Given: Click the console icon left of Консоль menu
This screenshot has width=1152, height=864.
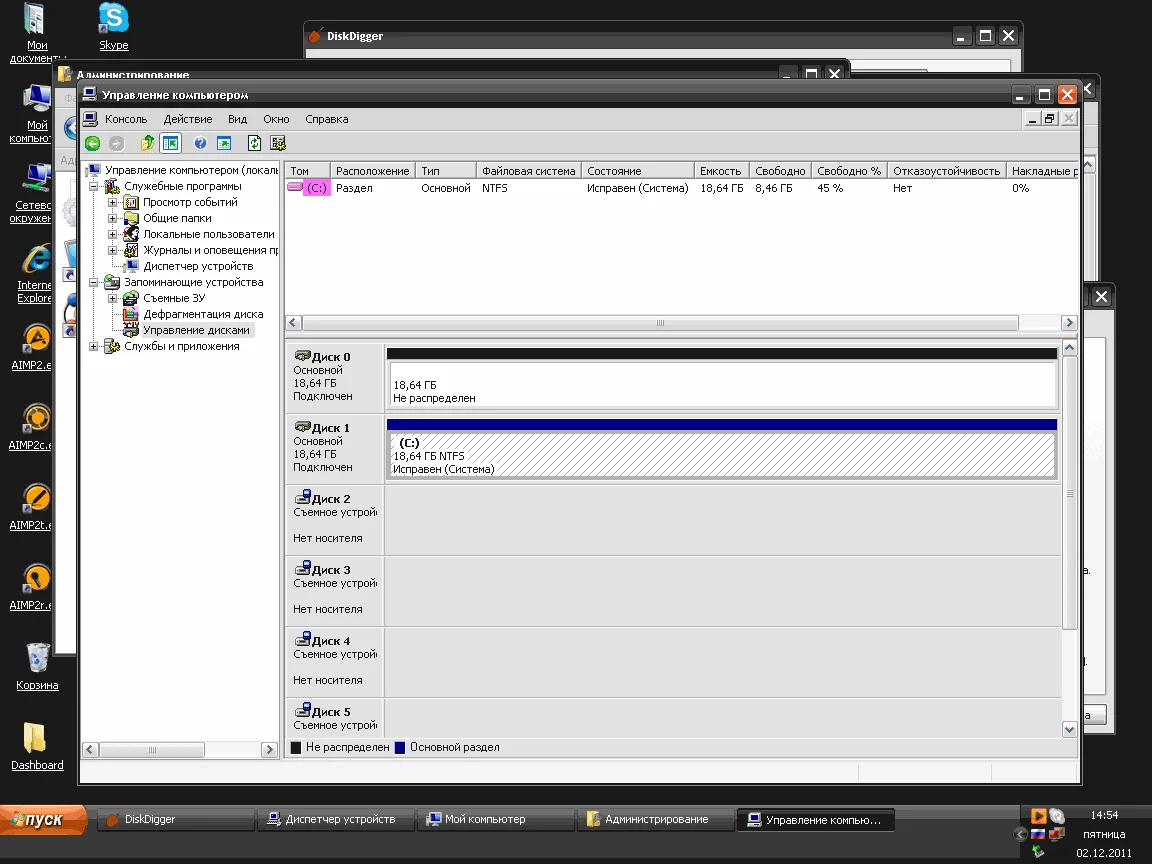Looking at the screenshot, I should (90, 119).
